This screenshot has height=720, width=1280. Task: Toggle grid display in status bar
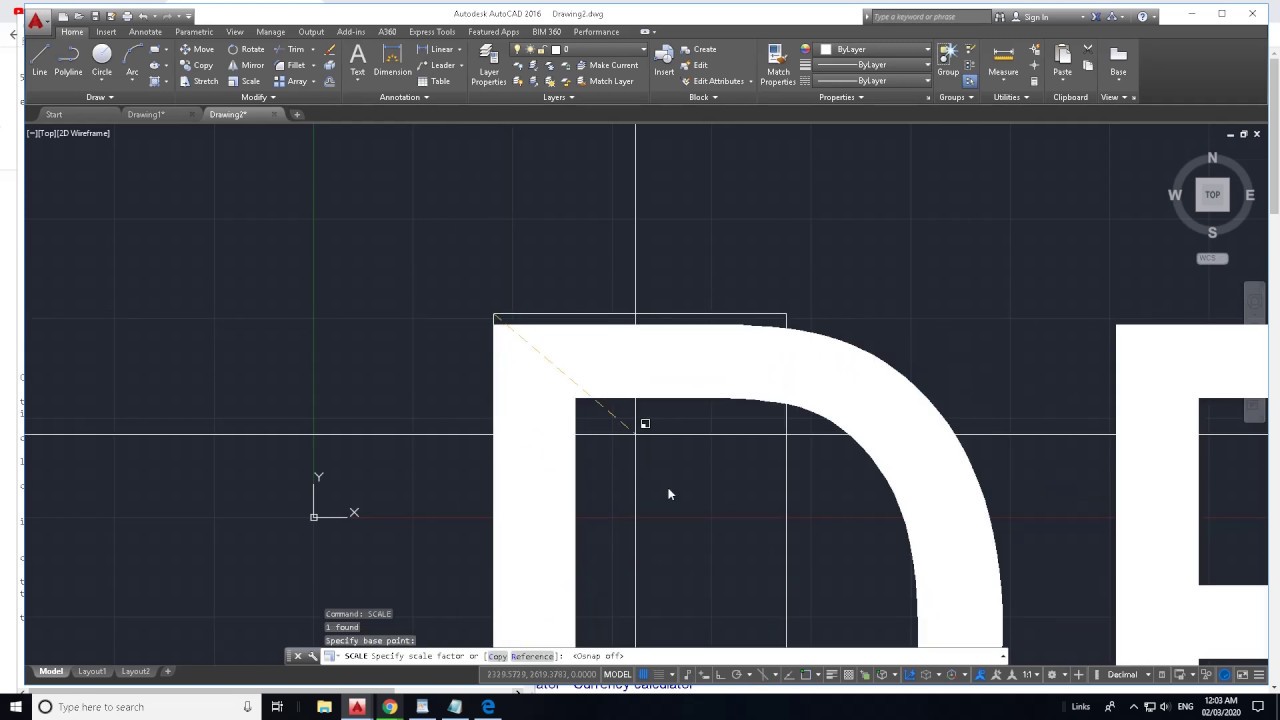pos(643,675)
